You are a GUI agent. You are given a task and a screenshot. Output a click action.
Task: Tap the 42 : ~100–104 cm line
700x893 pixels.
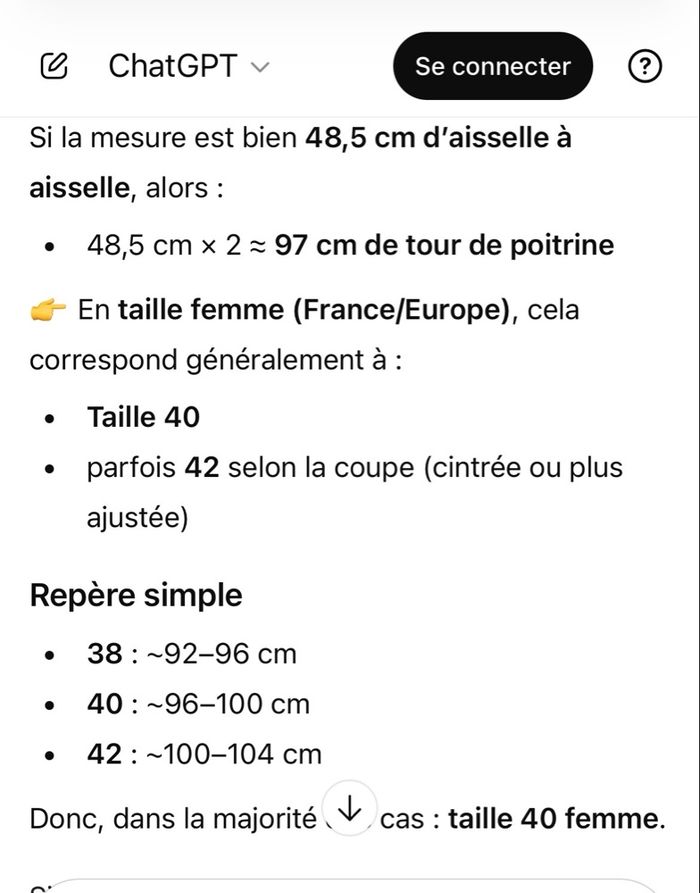(204, 754)
